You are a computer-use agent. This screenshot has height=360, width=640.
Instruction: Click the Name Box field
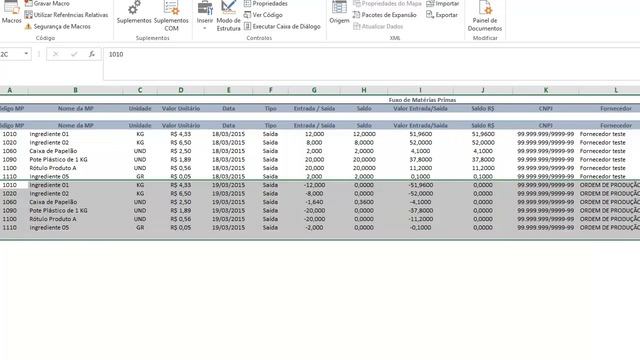(11, 54)
